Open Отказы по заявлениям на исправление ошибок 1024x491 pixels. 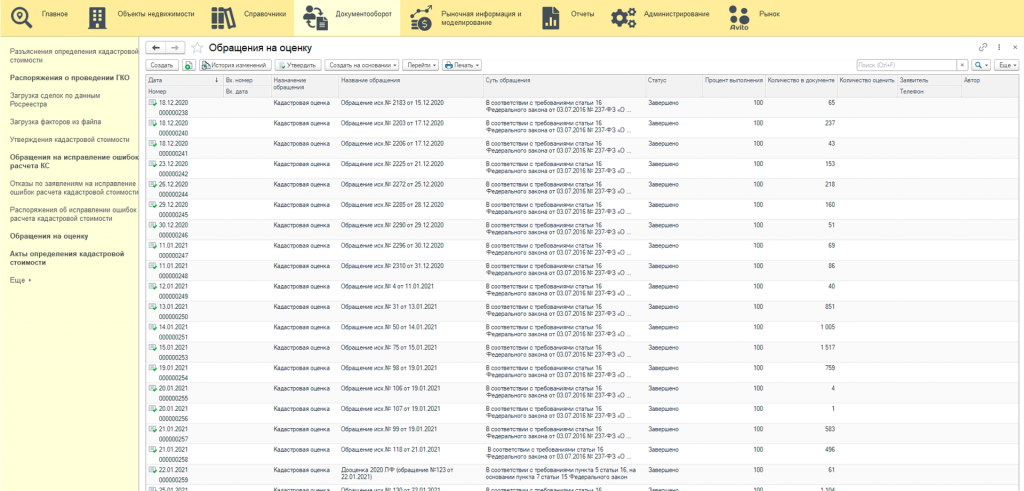[74, 188]
